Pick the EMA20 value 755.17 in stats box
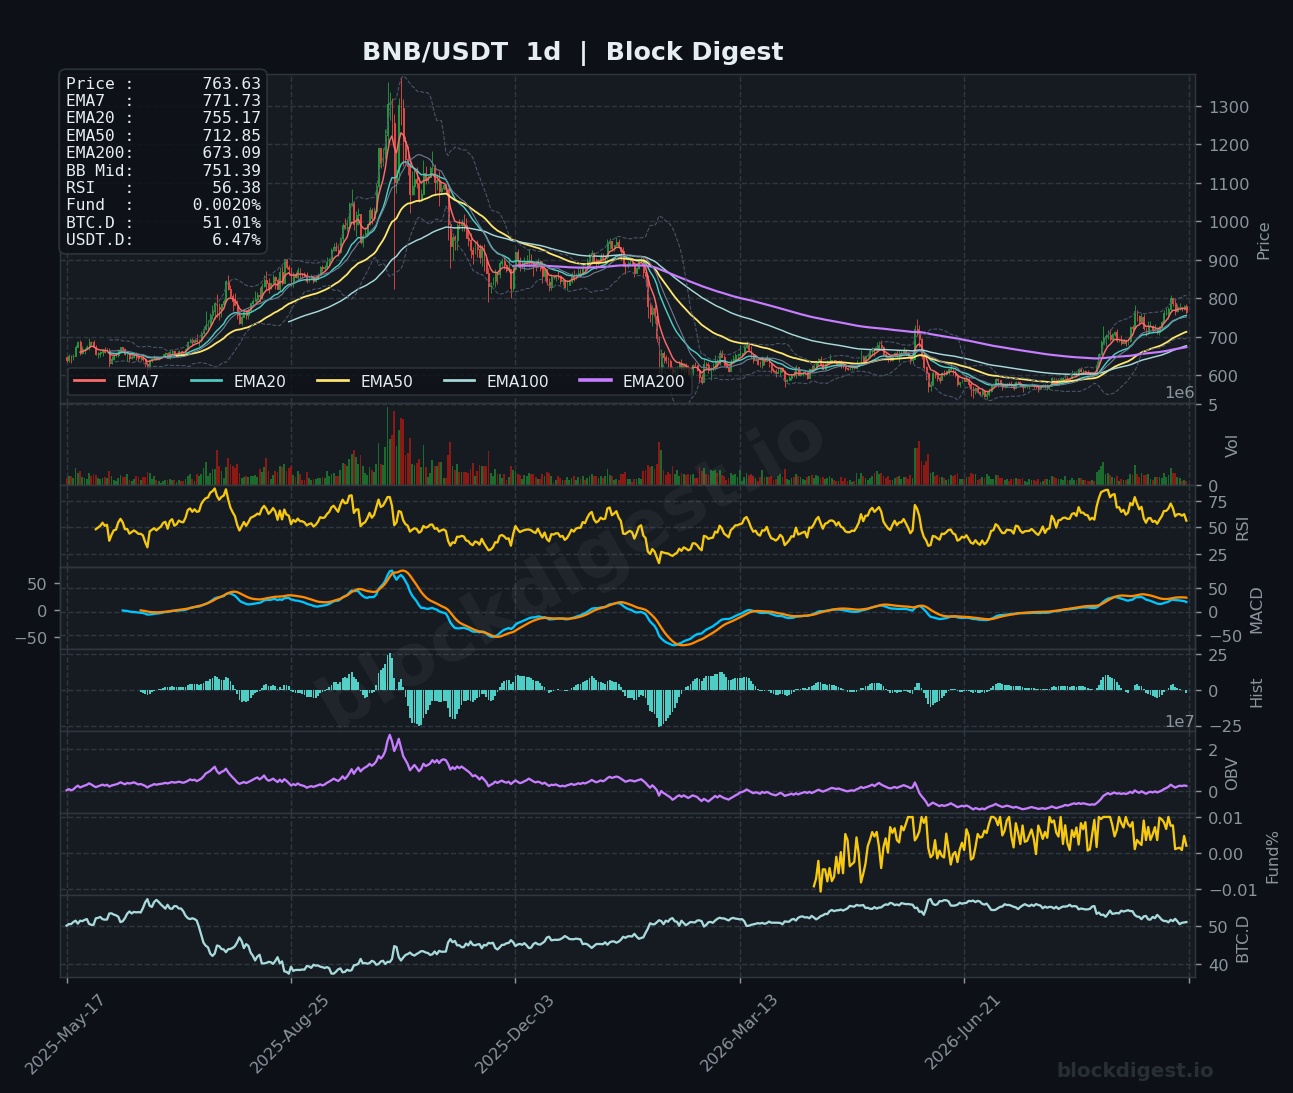The height and width of the screenshot is (1093, 1293). coord(231,119)
